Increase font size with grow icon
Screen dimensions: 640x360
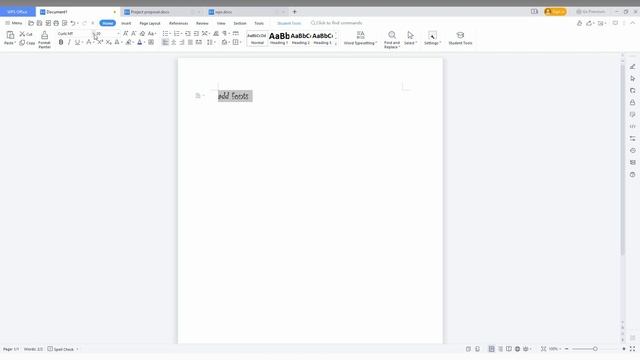(x=126, y=33)
